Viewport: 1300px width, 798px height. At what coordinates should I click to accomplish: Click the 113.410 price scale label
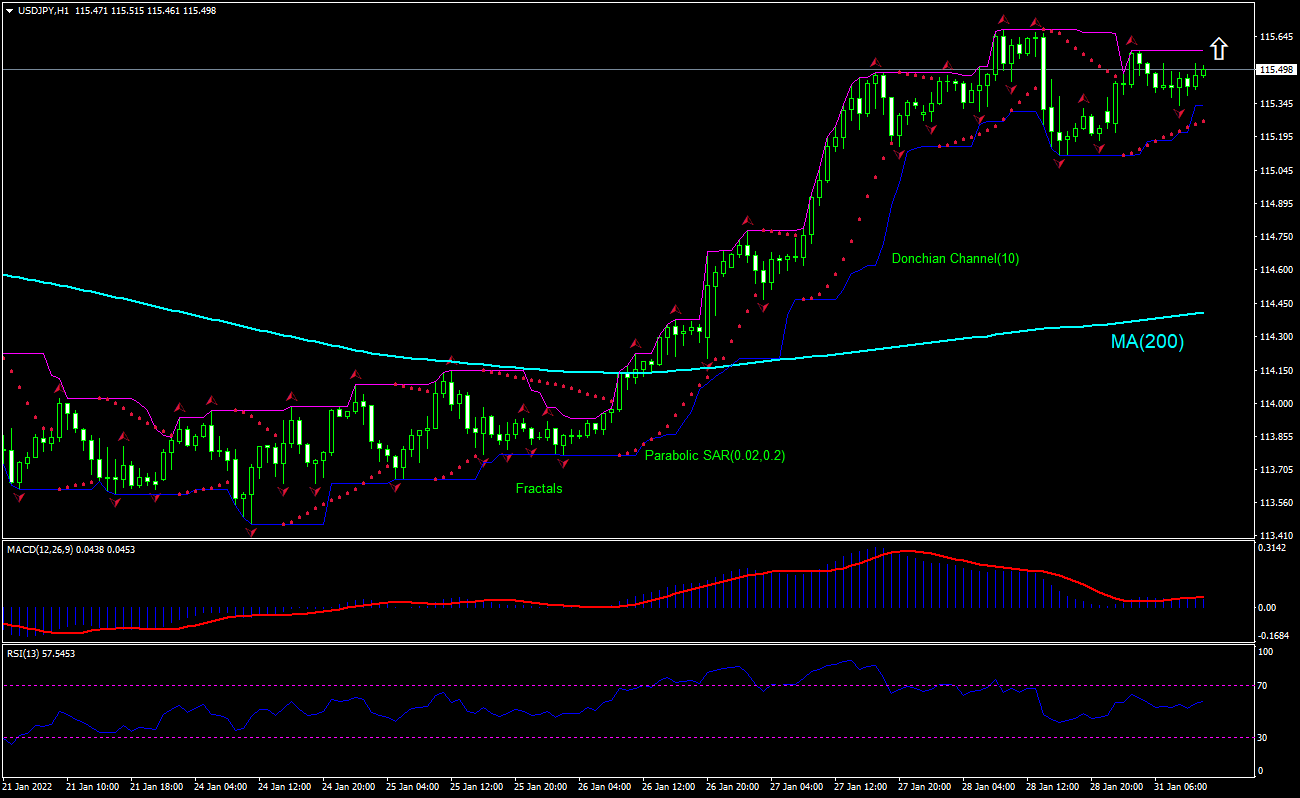pyautogui.click(x=1275, y=535)
